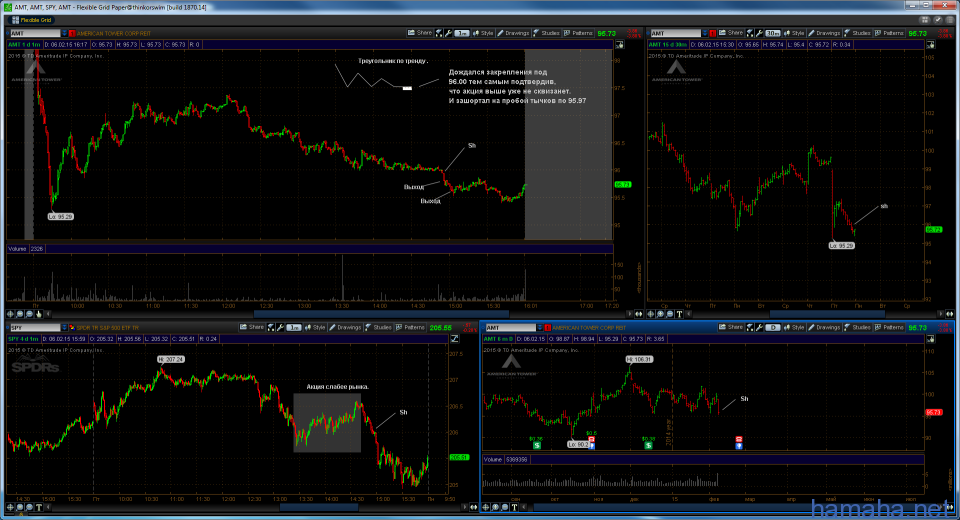This screenshot has width=960, height=520.
Task: Click Share button on AMT daily chart
Action: [x=731, y=327]
